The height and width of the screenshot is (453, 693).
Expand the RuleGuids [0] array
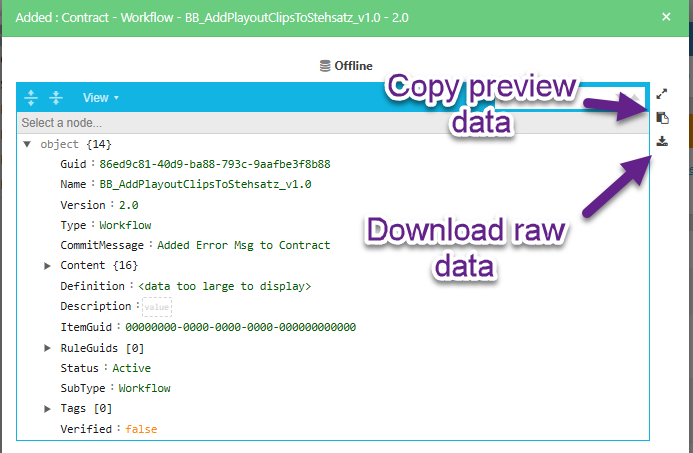coord(47,347)
